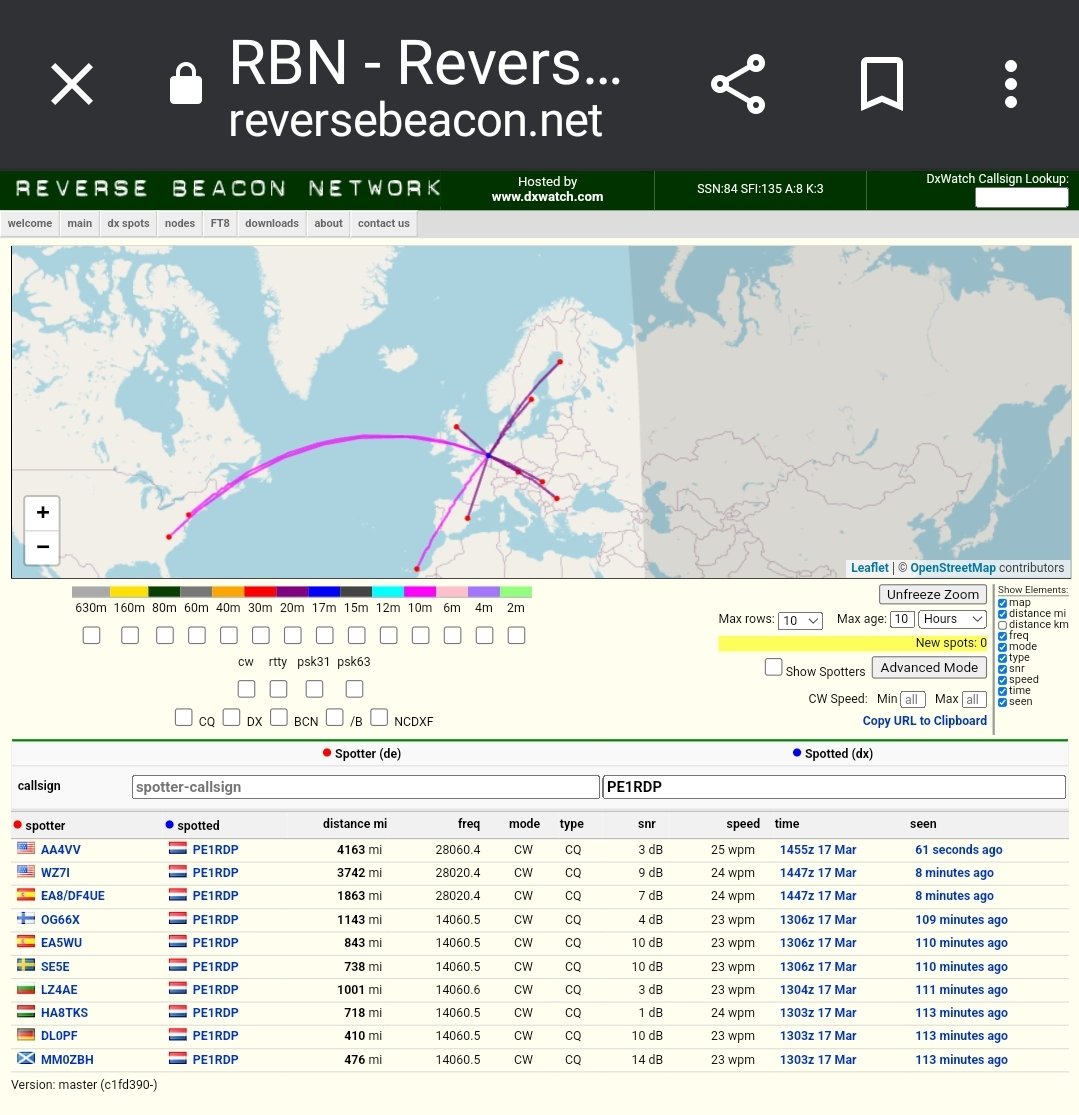Click the Spanish flag beside EA5WU
Viewport: 1079px width, 1115px height.
click(26, 941)
